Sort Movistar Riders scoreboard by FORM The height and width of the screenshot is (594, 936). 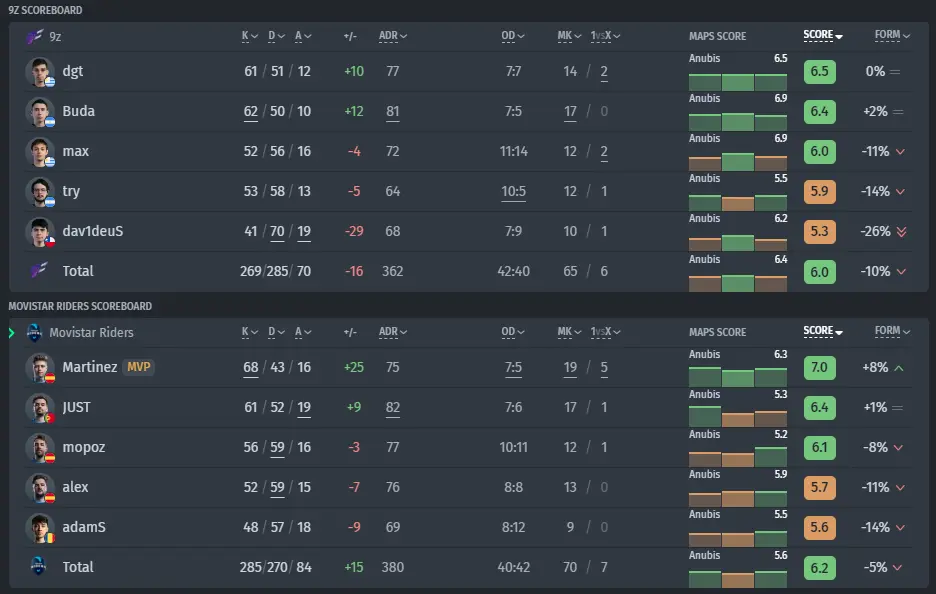[892, 331]
